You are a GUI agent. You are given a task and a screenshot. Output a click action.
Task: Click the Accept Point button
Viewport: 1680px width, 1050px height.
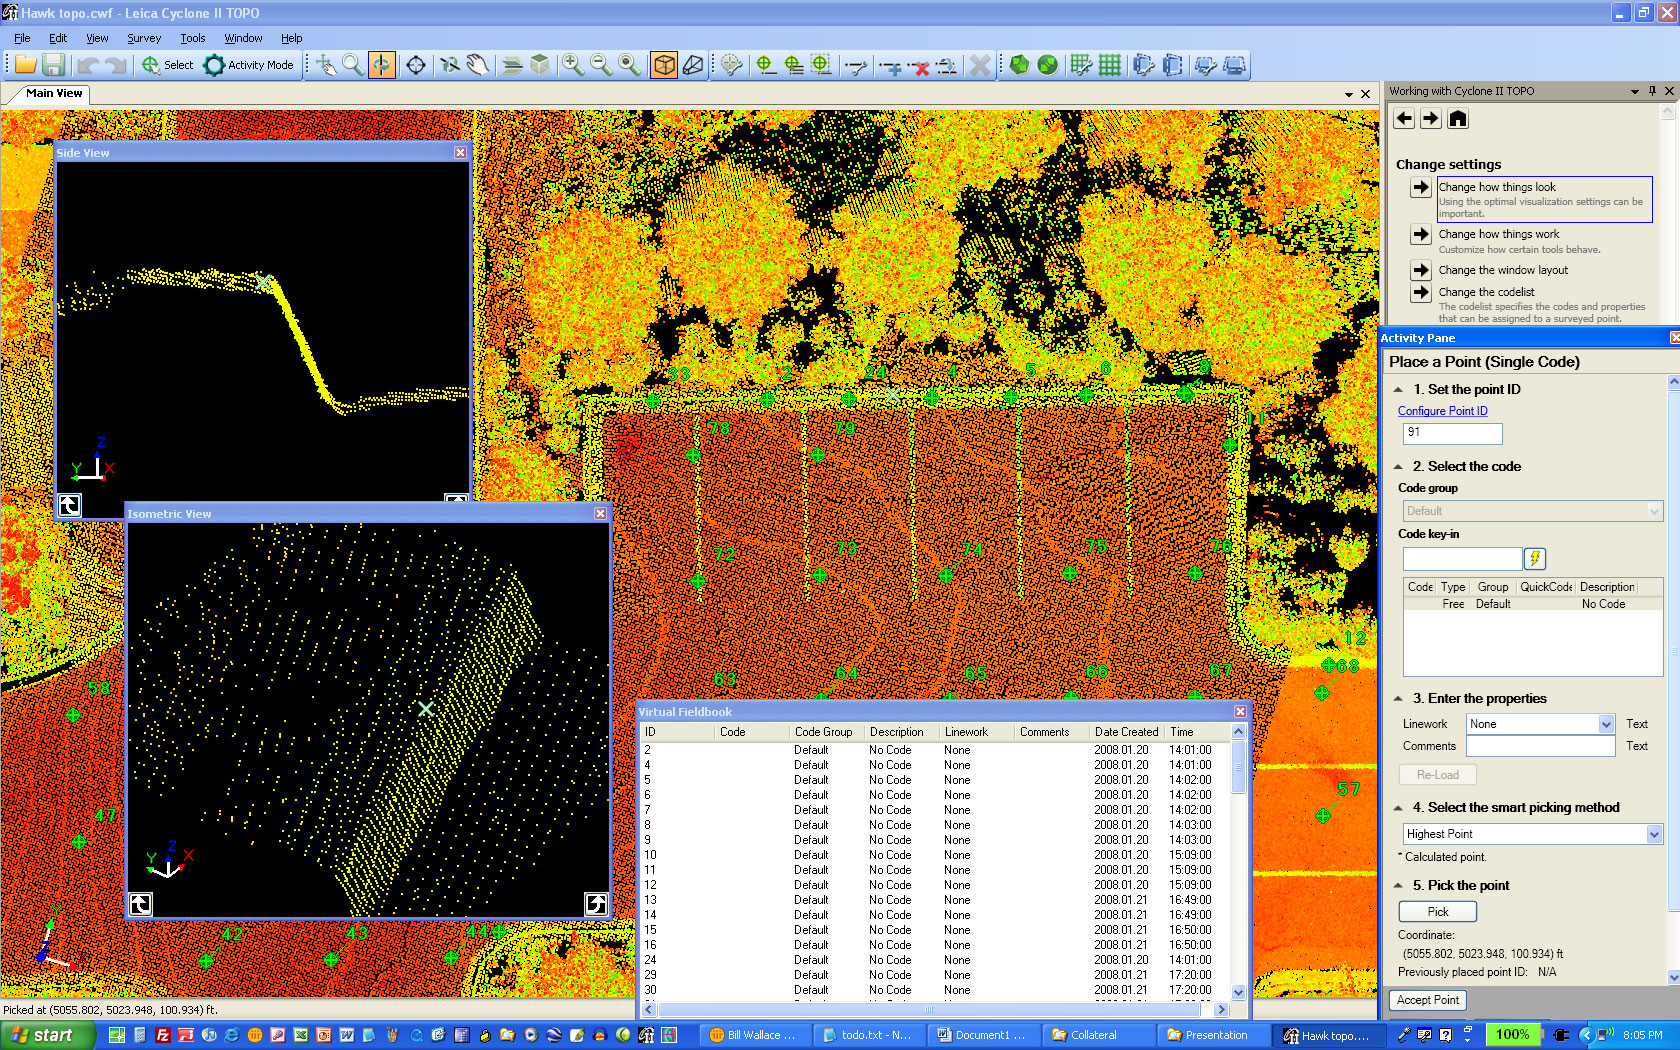[1428, 1000]
